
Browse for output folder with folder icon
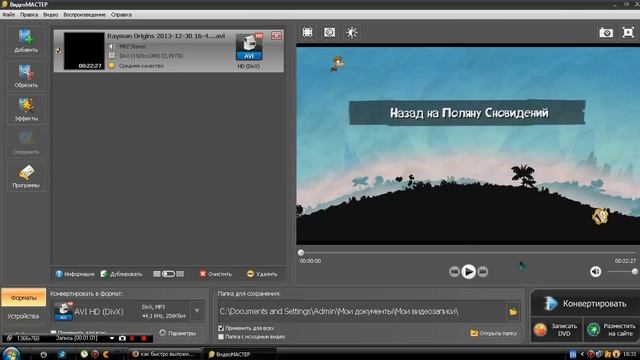click(513, 311)
